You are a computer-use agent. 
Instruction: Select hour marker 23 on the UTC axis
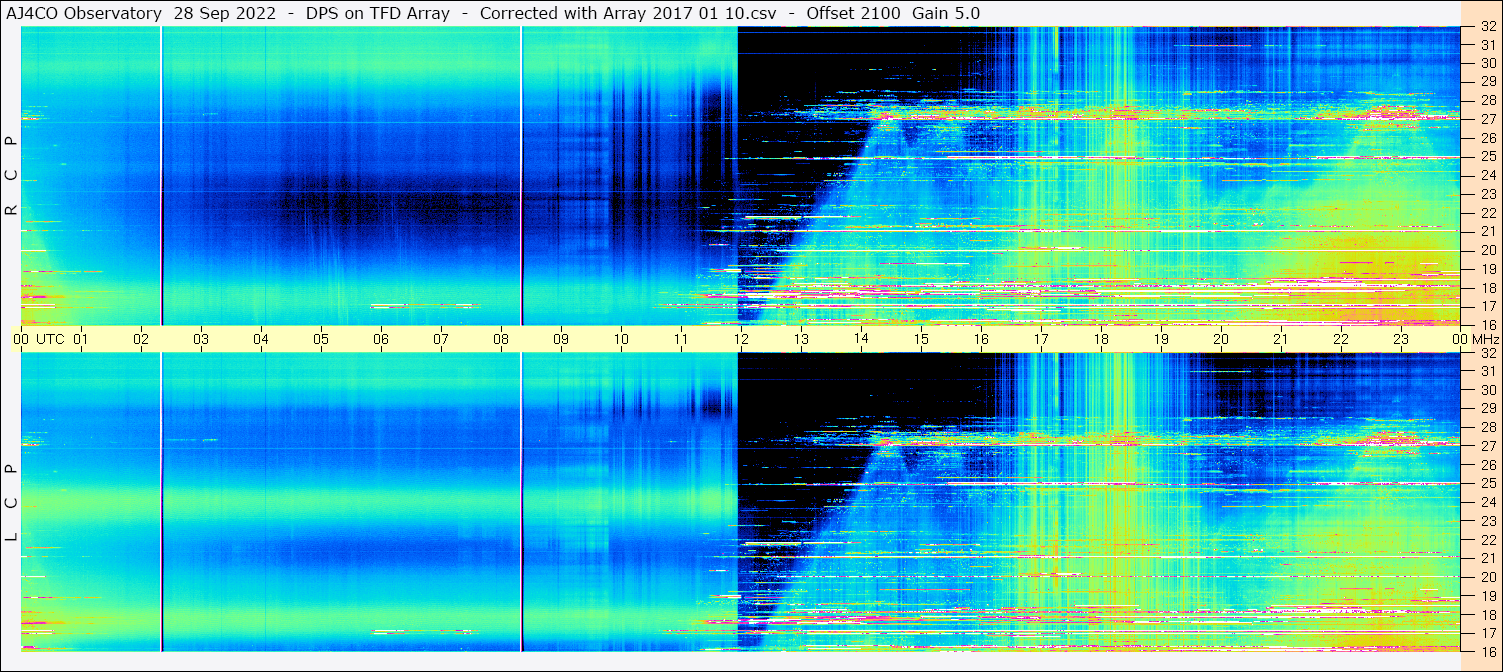click(x=1401, y=339)
